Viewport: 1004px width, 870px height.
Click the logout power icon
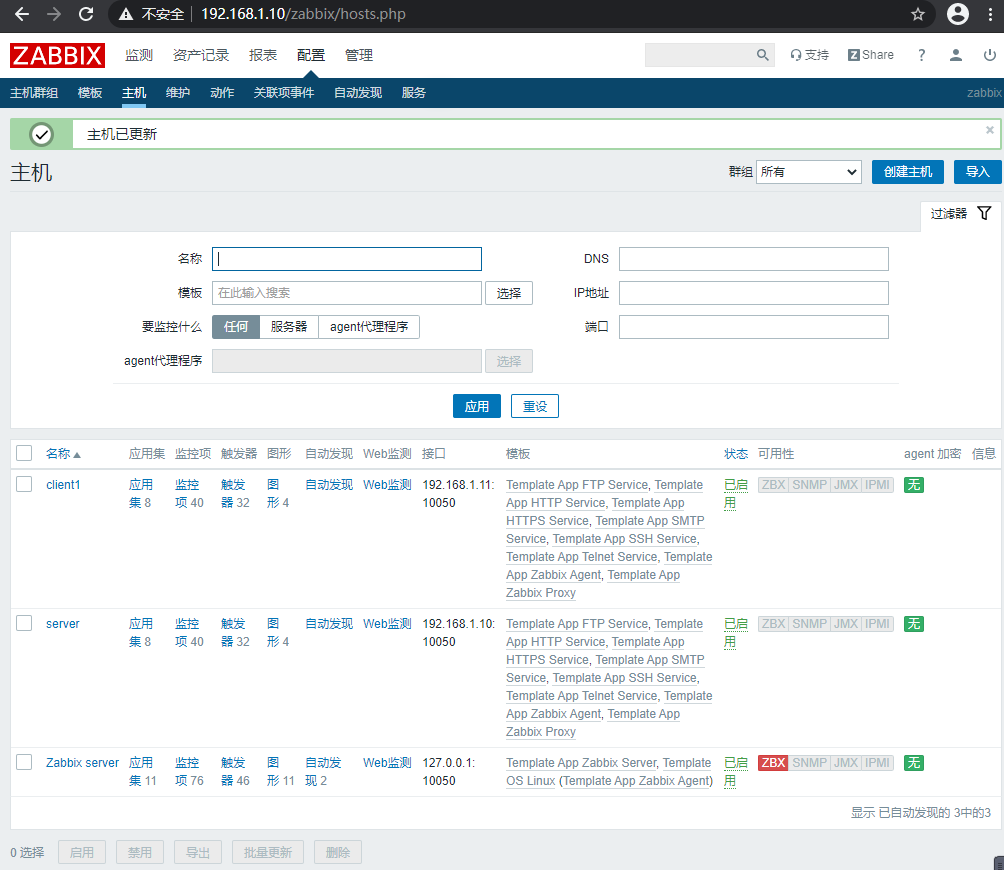click(989, 55)
